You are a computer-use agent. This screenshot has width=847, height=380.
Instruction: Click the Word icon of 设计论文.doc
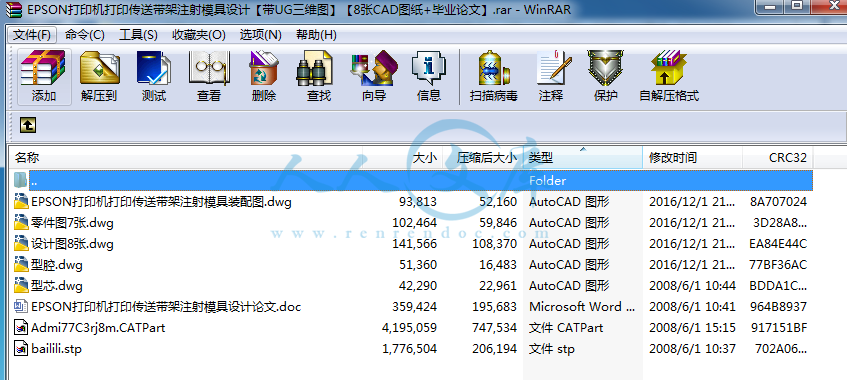pos(21,306)
